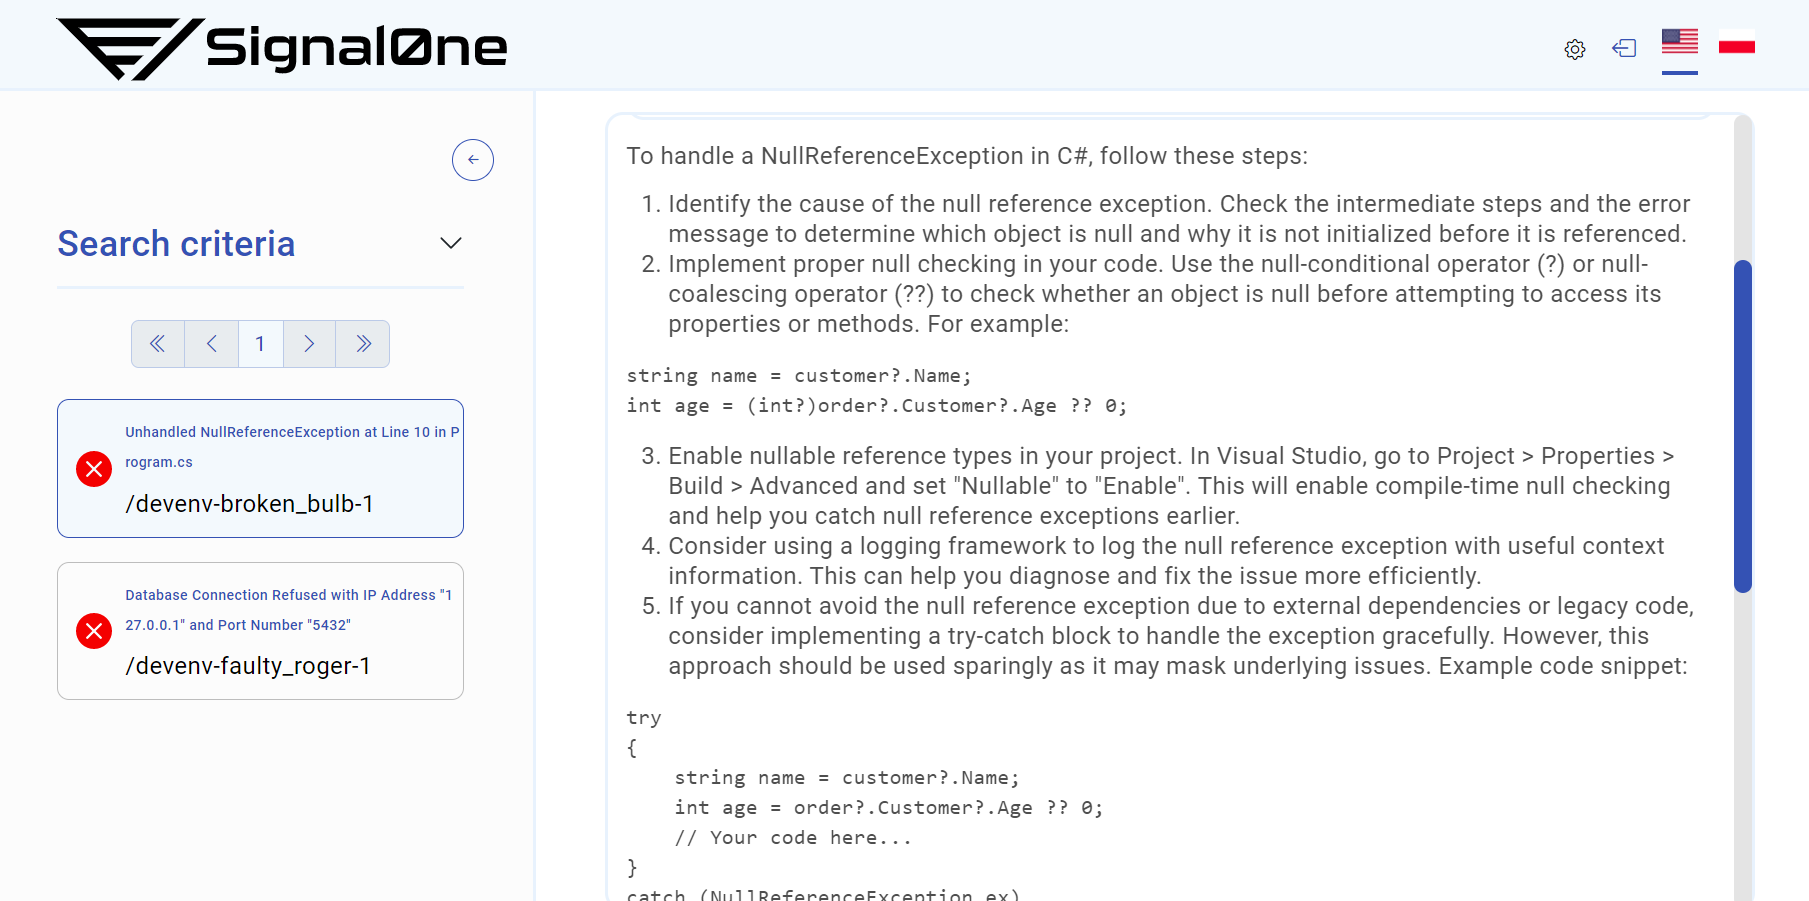This screenshot has width=1809, height=901.
Task: Click red error icon for Database Connection issue
Action: coord(94,631)
